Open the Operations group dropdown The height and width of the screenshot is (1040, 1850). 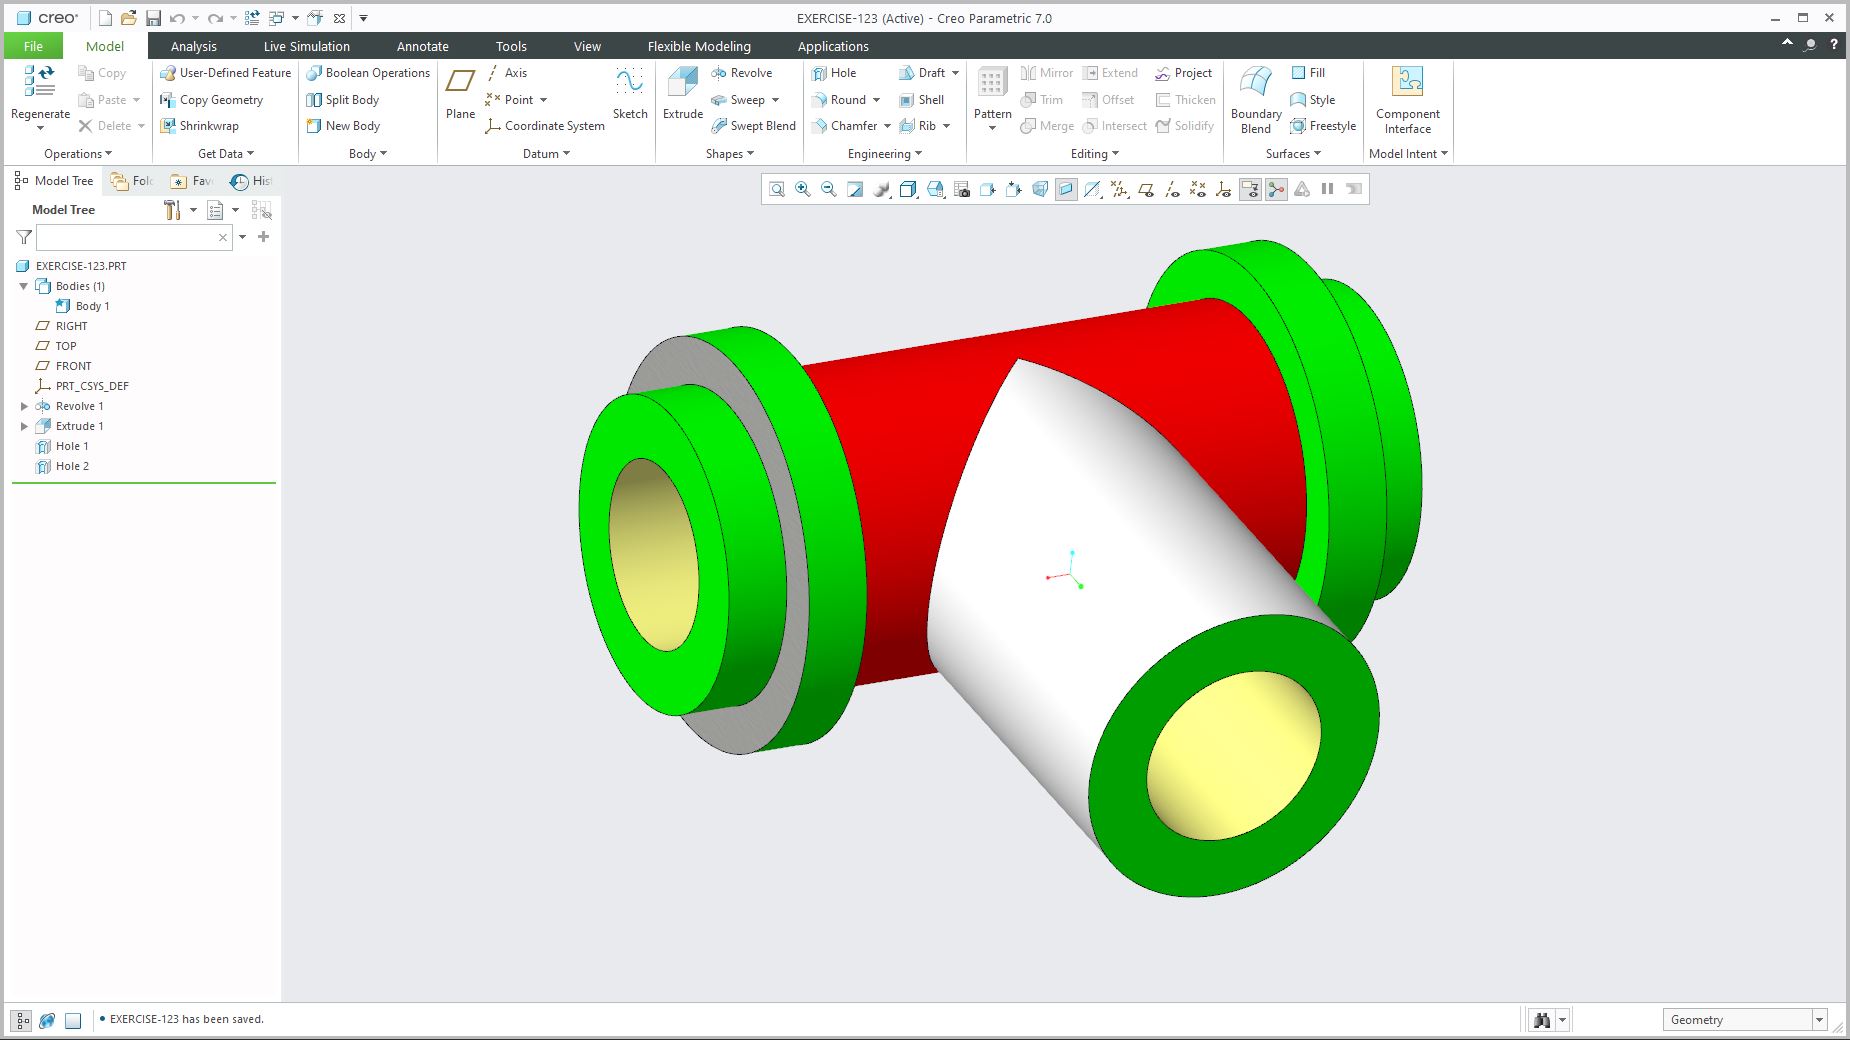(x=78, y=154)
